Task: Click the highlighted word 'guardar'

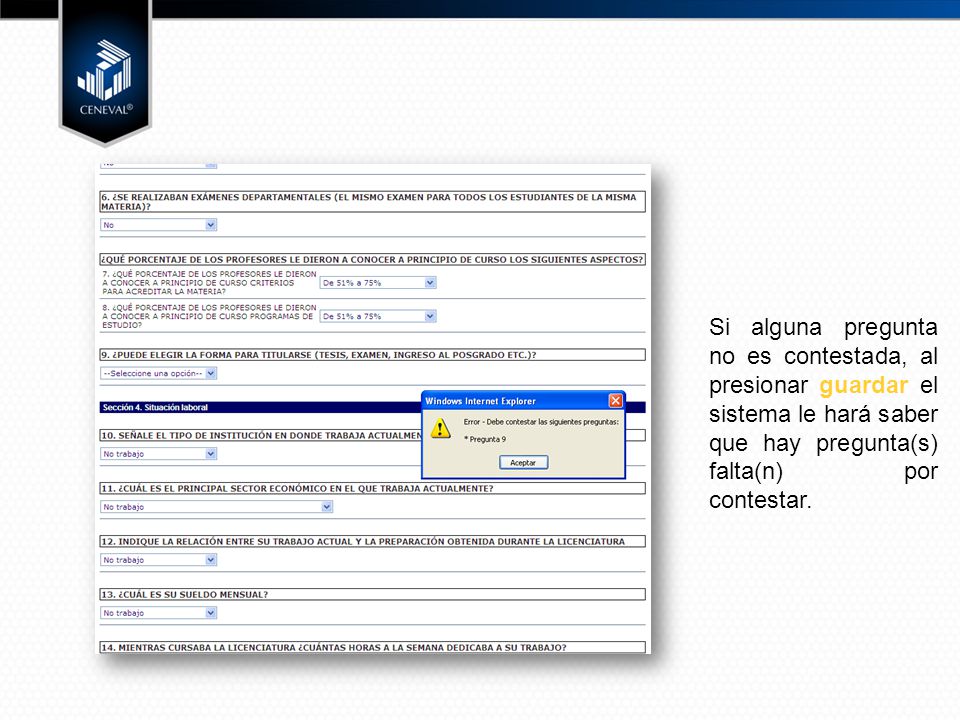Action: tap(863, 386)
